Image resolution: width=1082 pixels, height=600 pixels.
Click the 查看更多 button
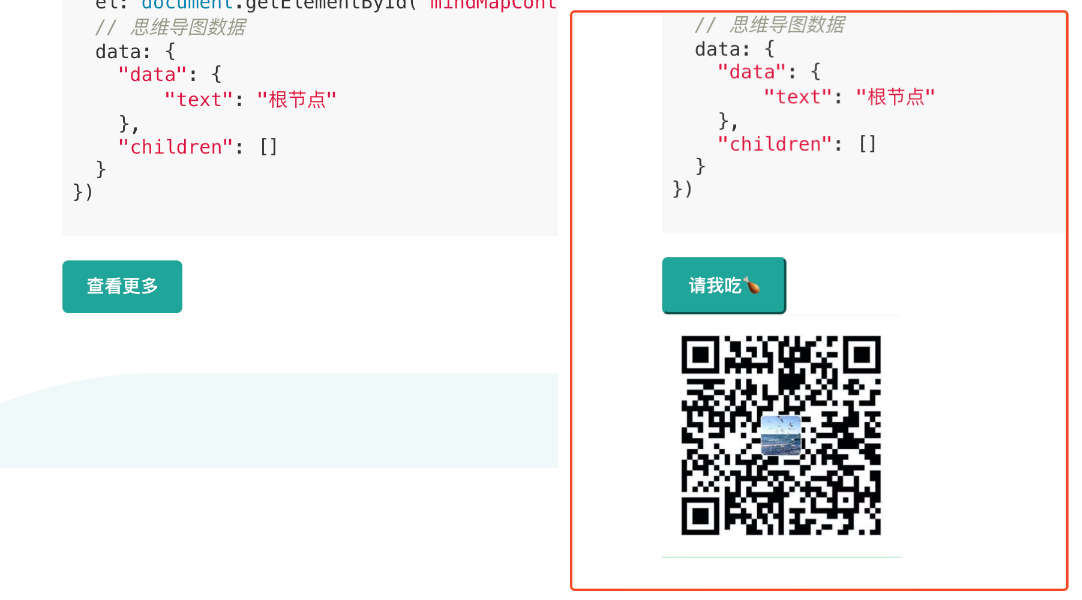pos(122,286)
